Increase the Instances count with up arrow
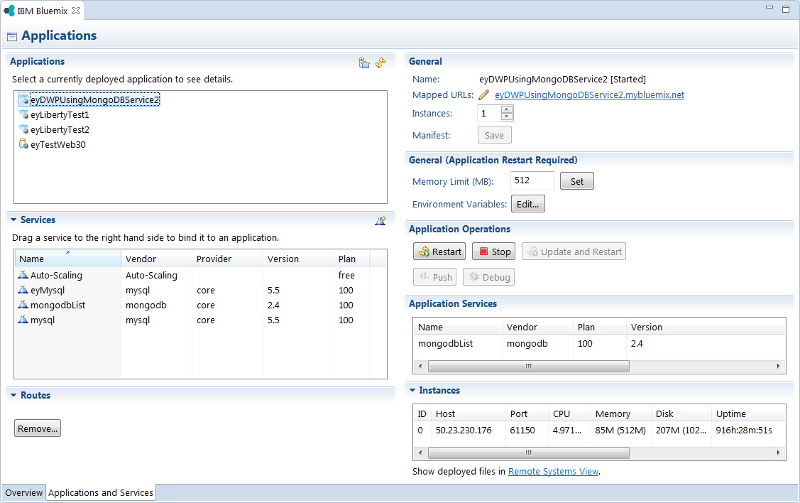 [507, 109]
